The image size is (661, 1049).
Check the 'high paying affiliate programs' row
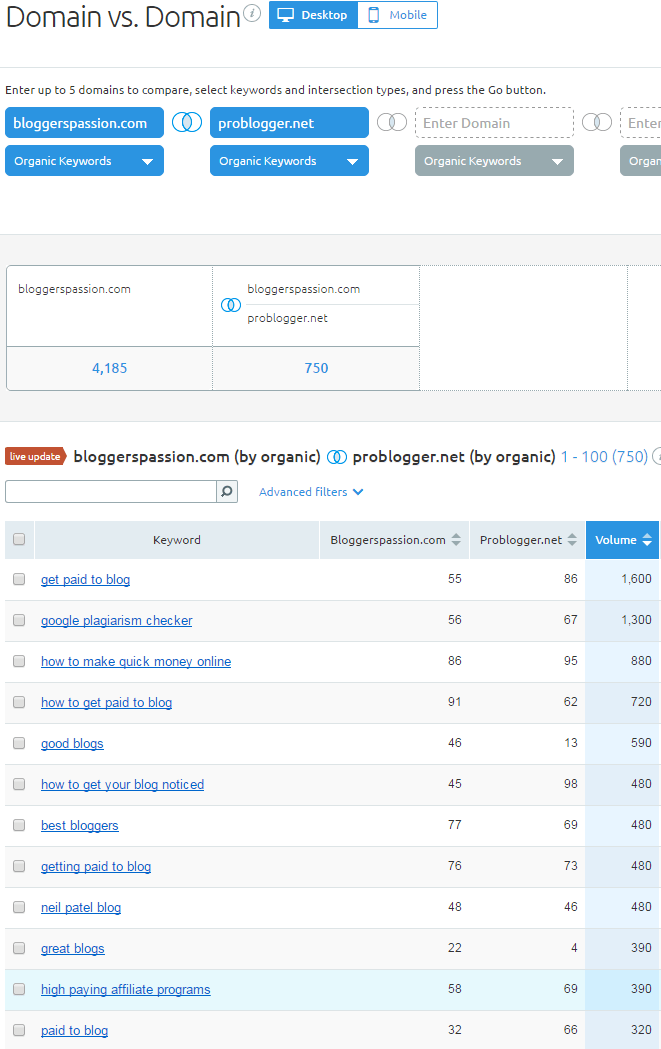[x=19, y=989]
